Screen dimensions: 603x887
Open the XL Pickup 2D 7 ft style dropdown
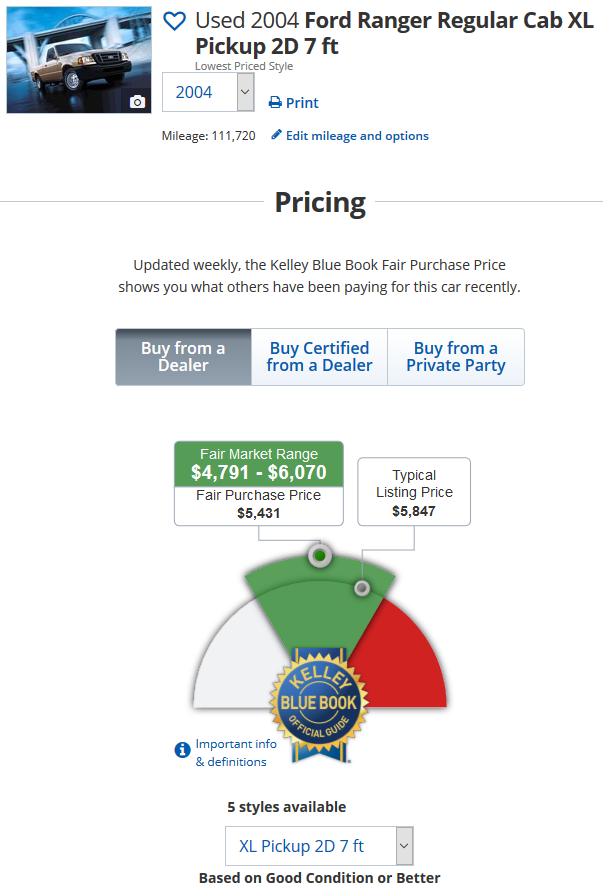click(320, 846)
